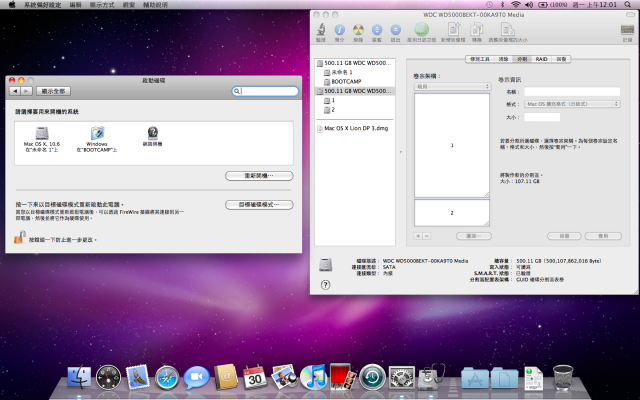Screen dimensions: 640x400
Task: Open the Trash in the Dock
Action: (563, 377)
